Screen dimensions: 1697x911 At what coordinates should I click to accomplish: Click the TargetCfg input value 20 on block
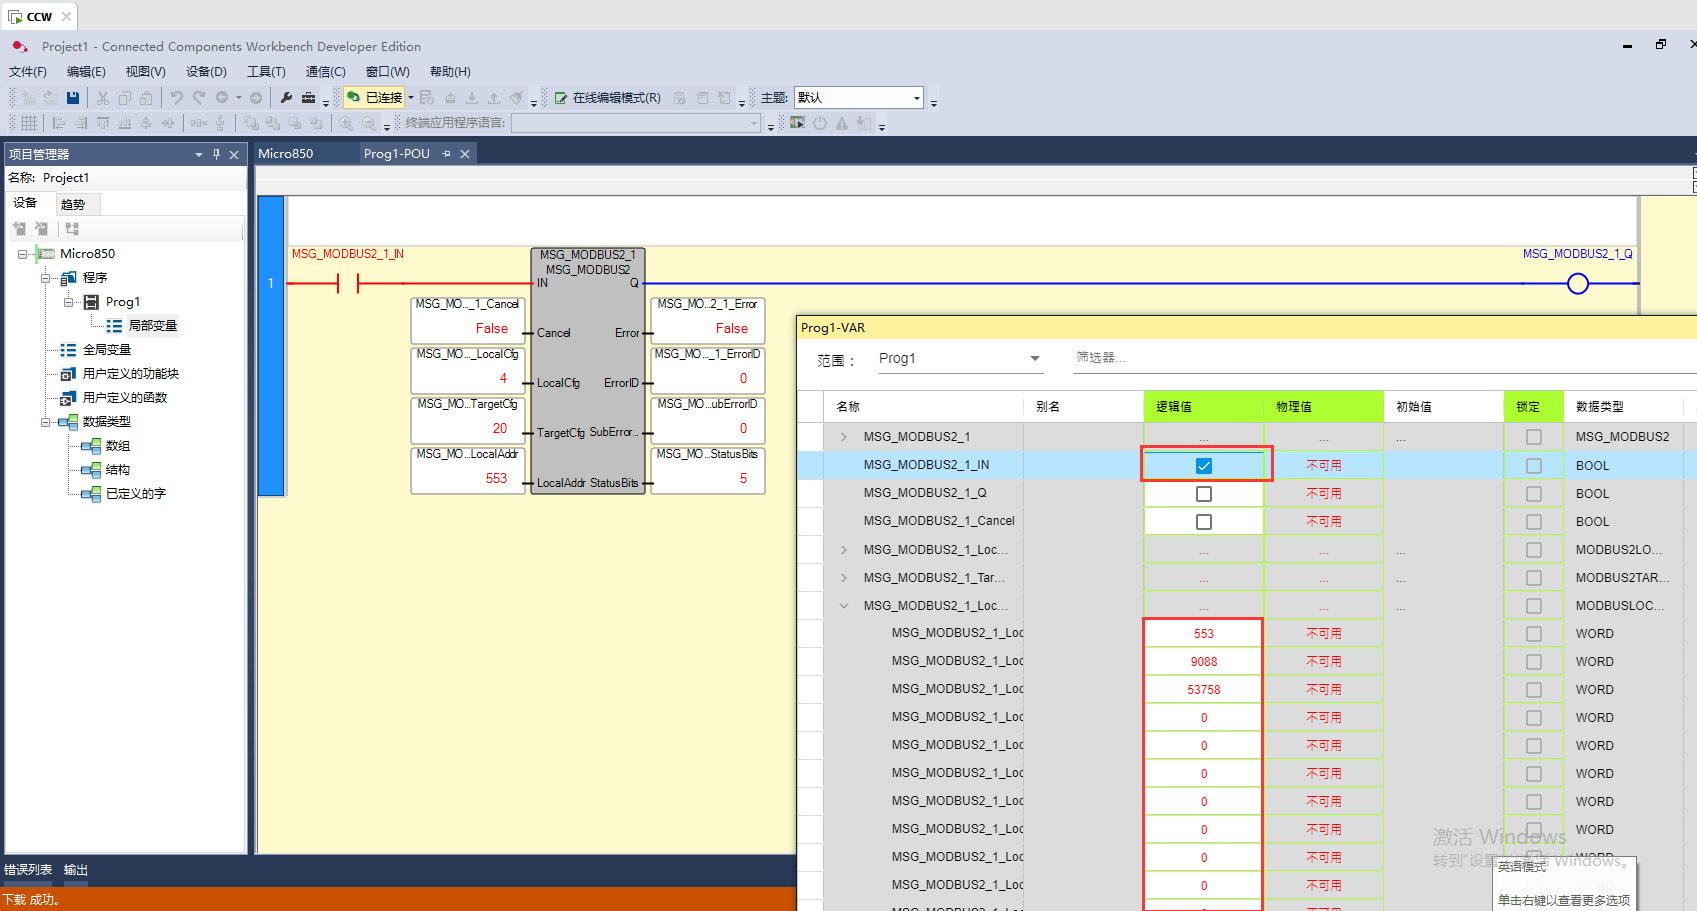(x=500, y=428)
